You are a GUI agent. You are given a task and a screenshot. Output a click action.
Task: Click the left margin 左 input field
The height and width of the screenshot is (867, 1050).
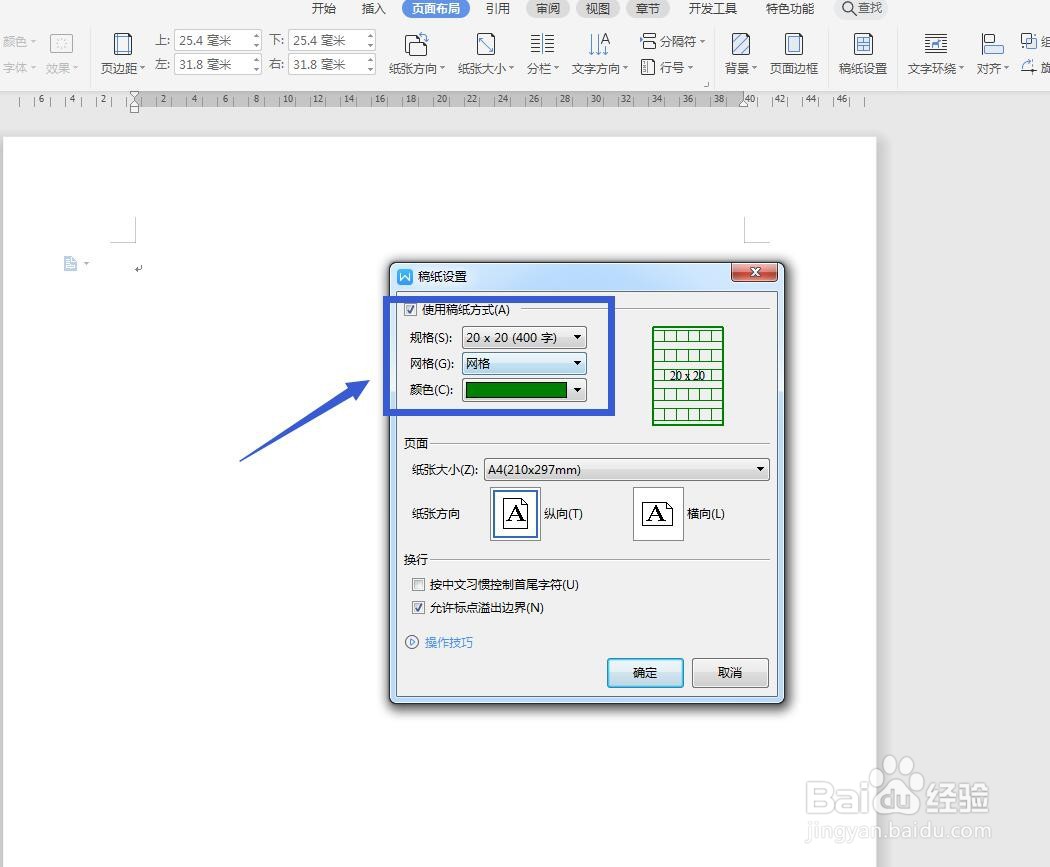[x=212, y=65]
